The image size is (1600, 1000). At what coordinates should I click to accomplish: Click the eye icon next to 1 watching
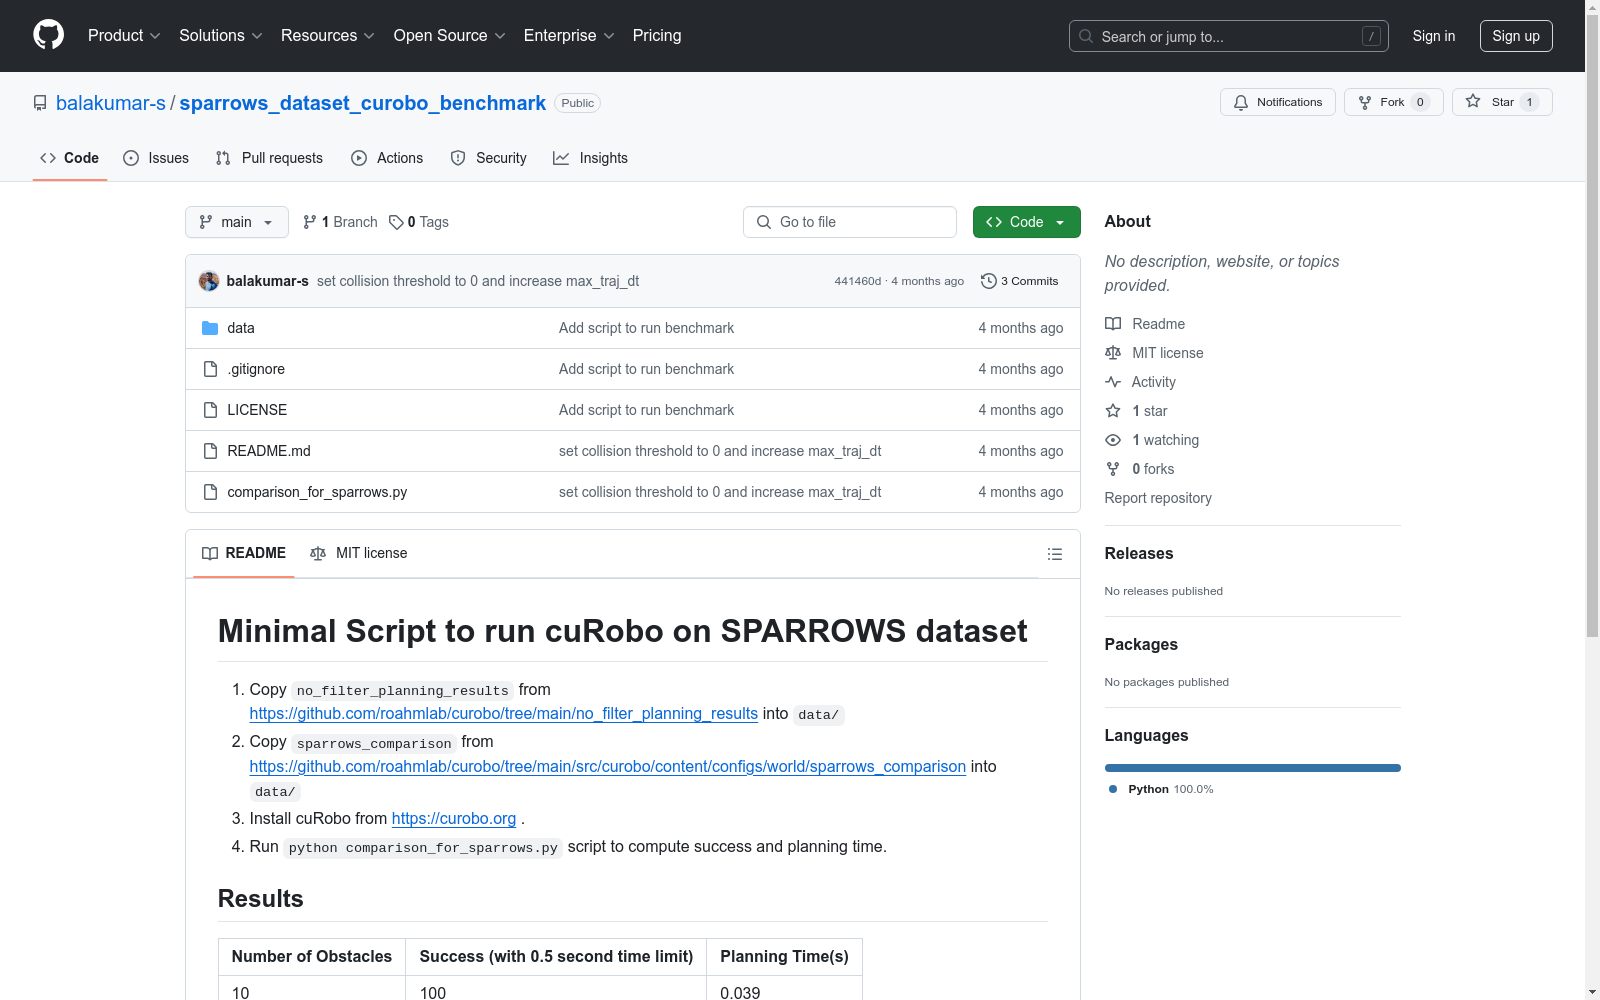tap(1113, 440)
